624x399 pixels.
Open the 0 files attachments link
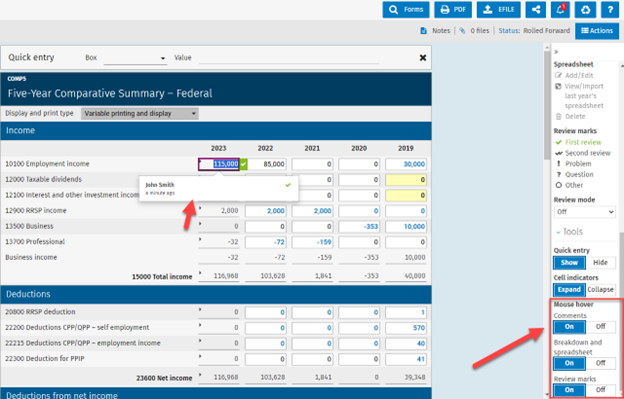point(474,31)
